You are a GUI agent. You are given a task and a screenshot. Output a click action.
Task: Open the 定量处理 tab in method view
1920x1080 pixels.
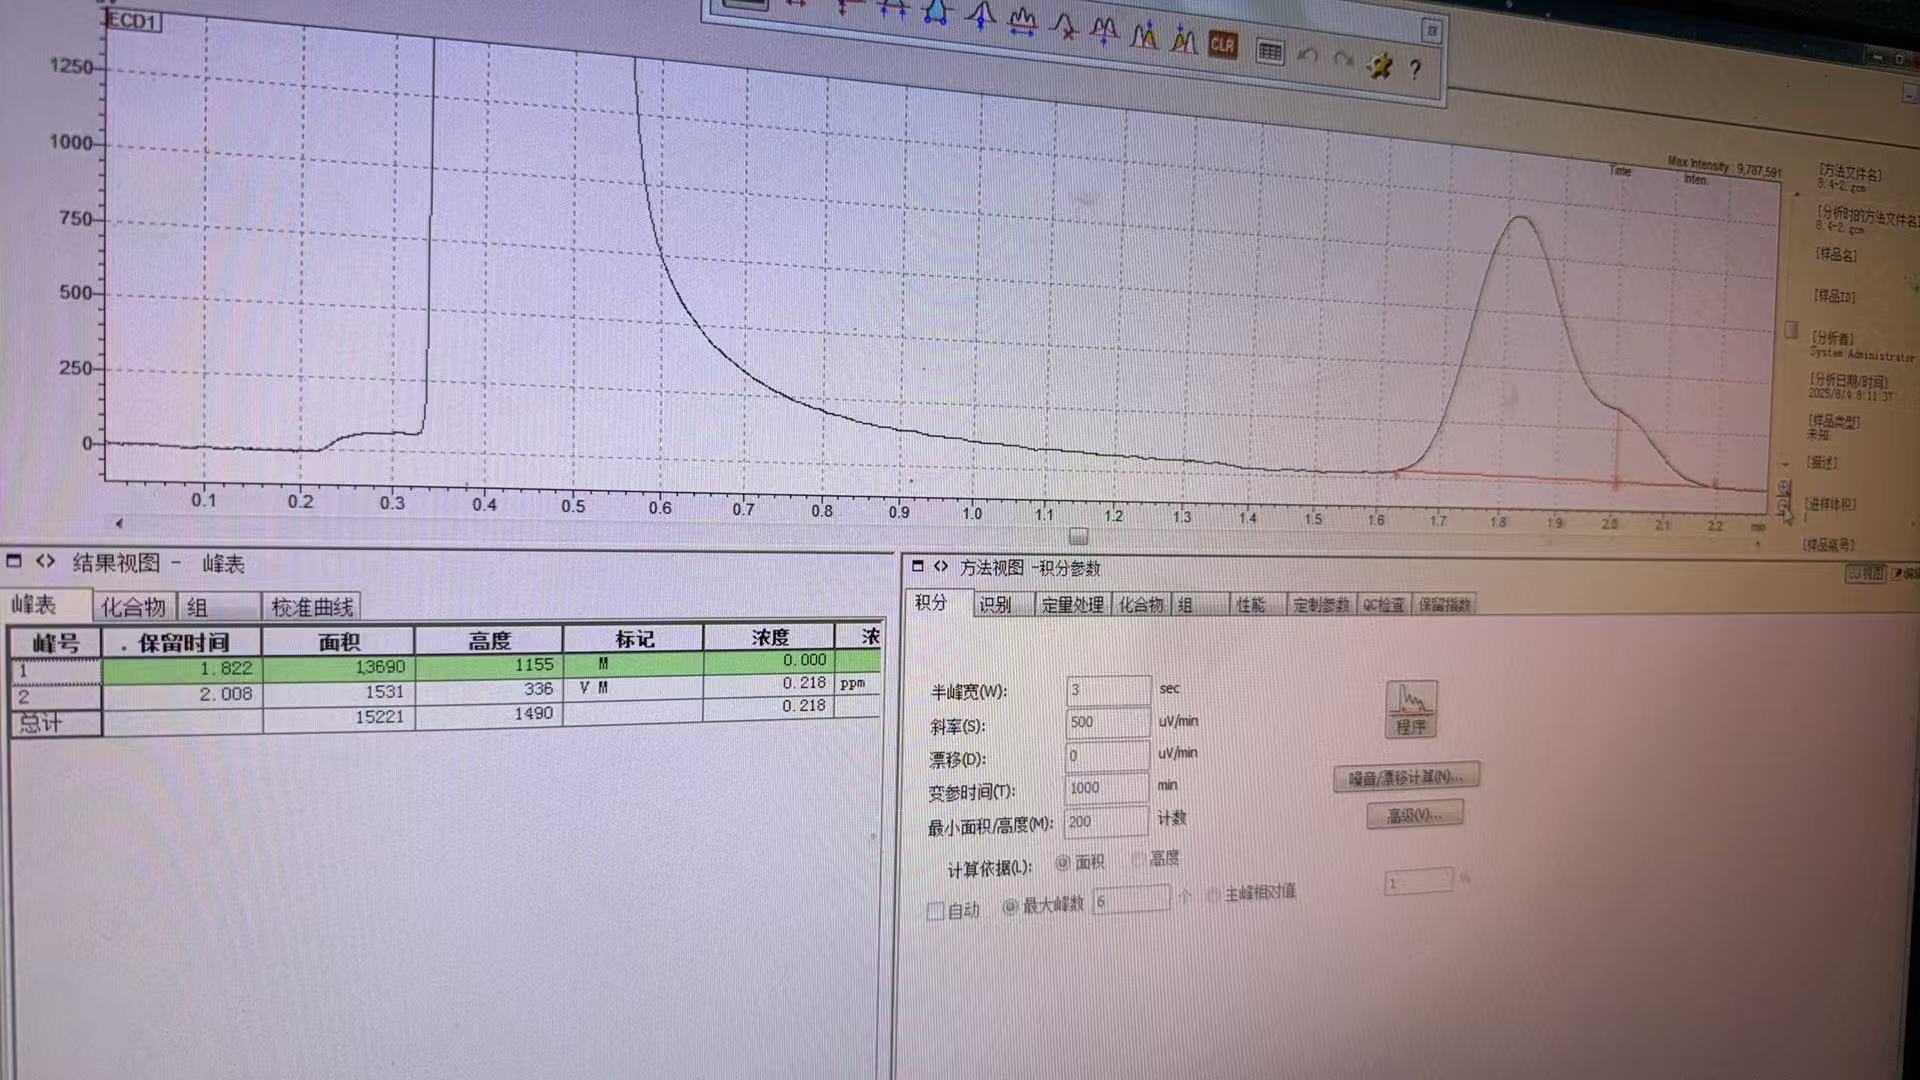coord(1071,605)
